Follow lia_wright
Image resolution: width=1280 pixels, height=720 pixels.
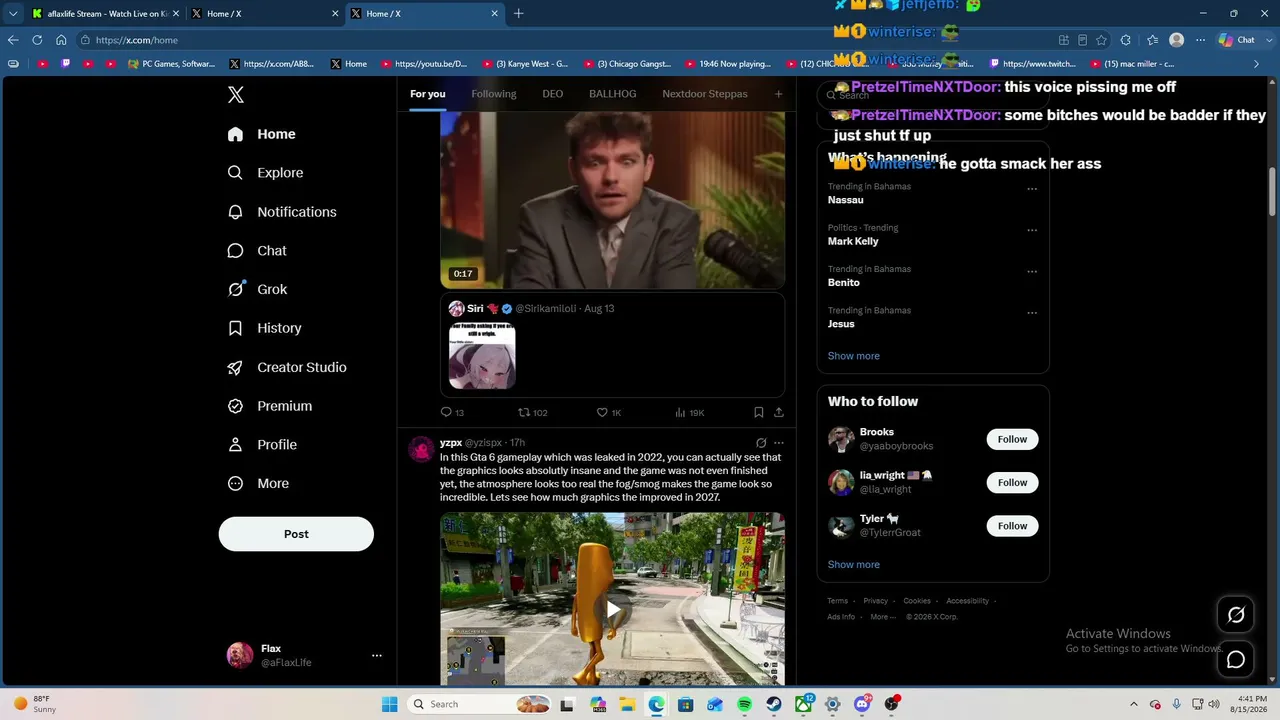[x=1012, y=482]
